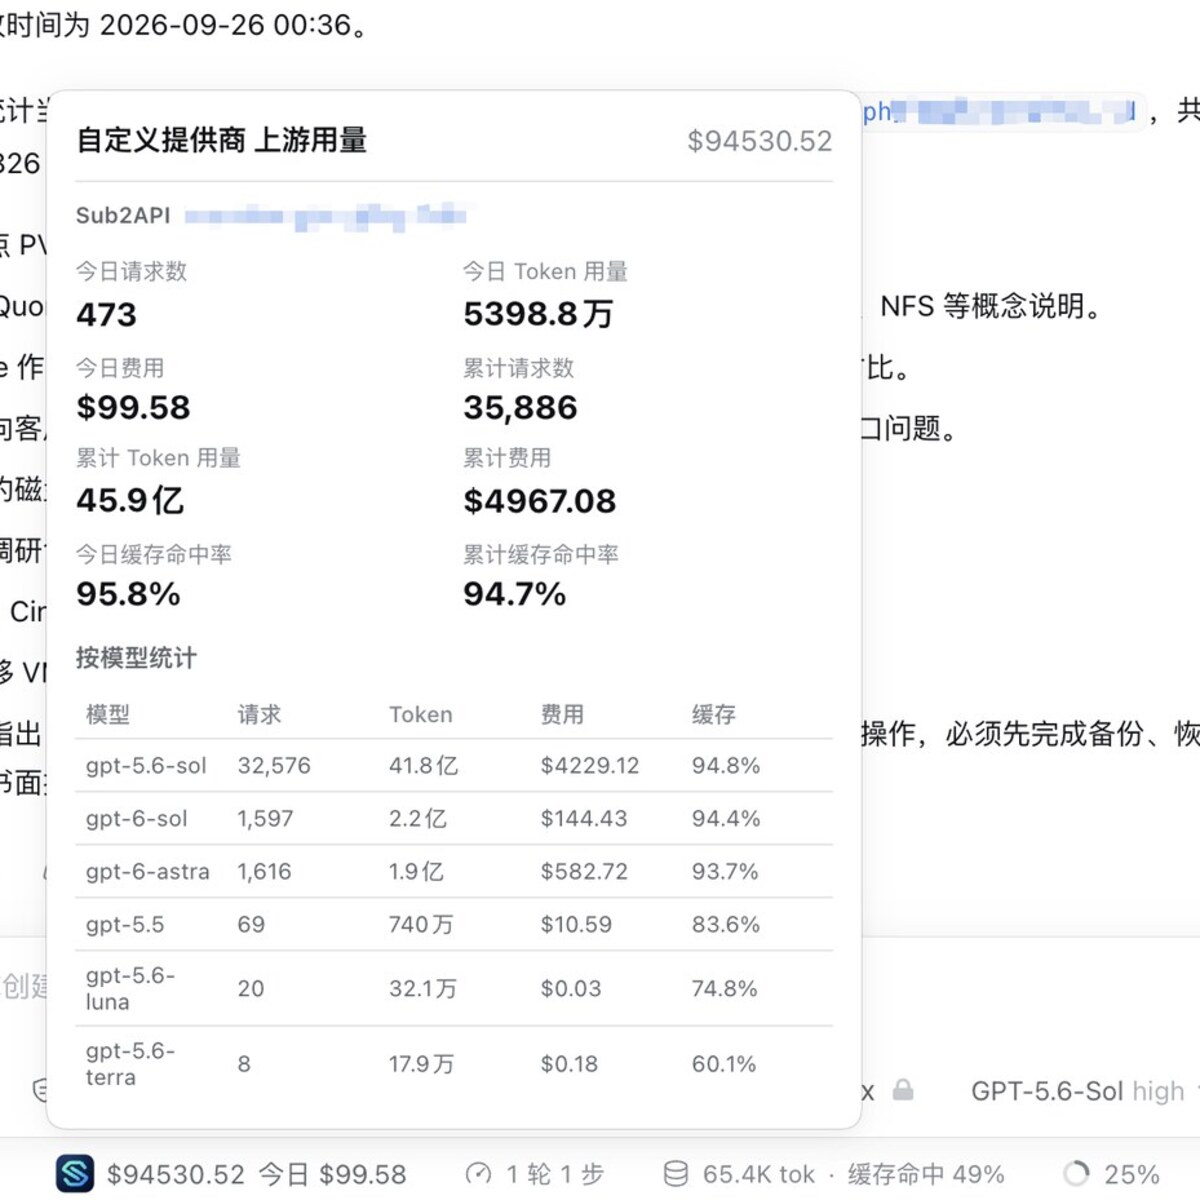Click the 累计费用 value $4967.08
Viewport: 1200px width, 1200px height.
(x=540, y=500)
